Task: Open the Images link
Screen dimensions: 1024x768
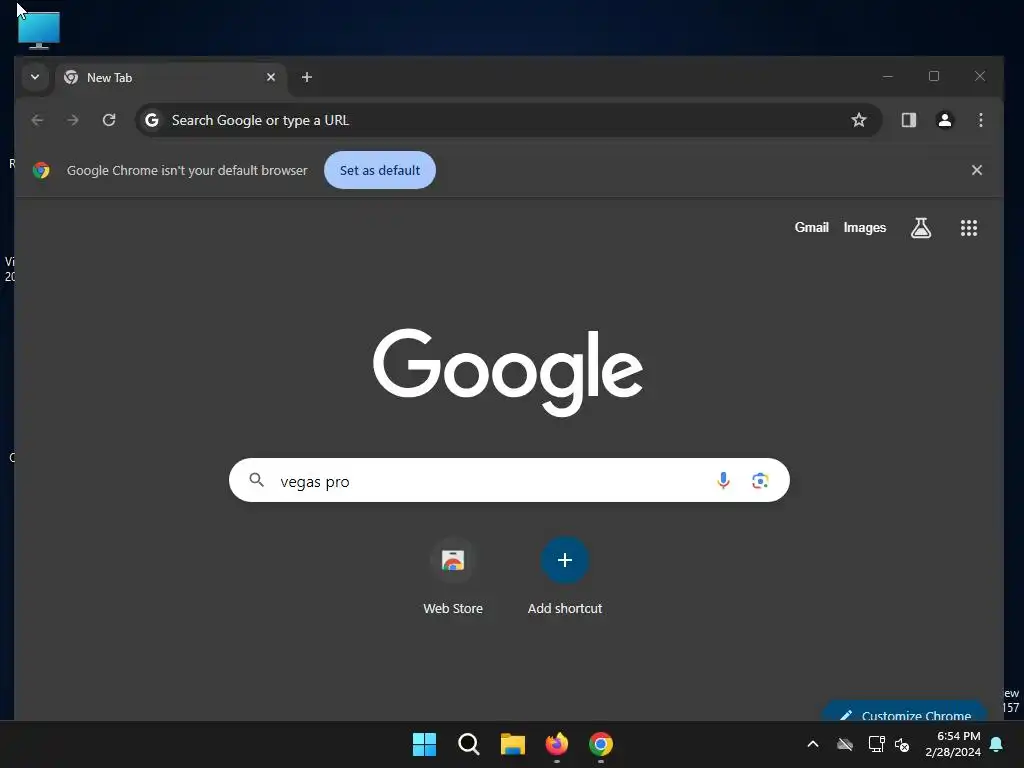Action: 865,227
